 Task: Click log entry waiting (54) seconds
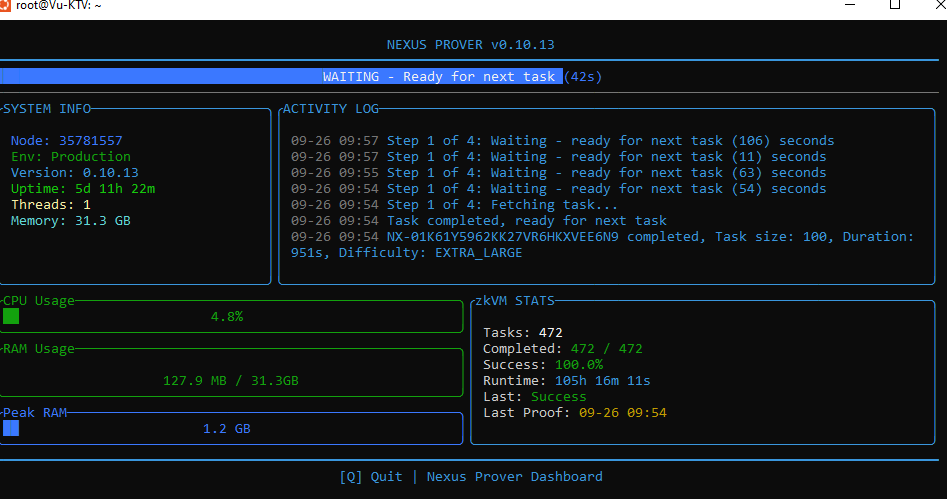click(559, 189)
